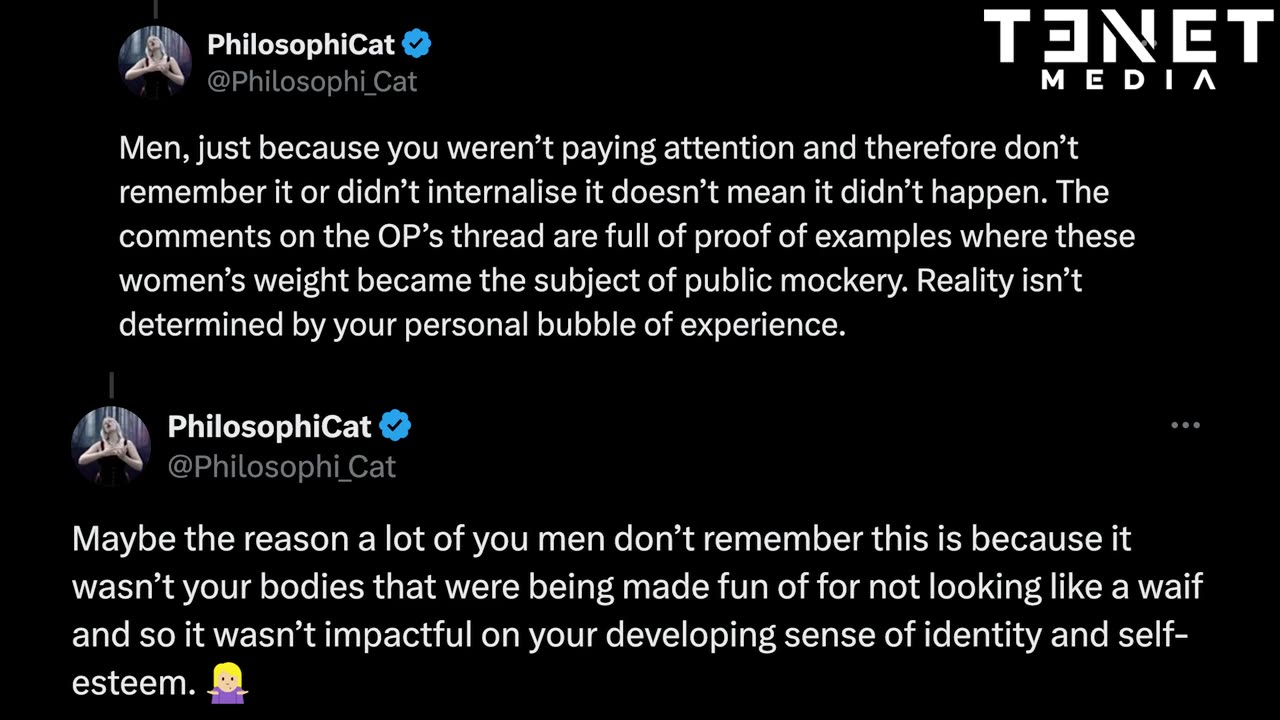This screenshot has height=720, width=1280.
Task: Open the more options three-dot menu
Action: [1185, 426]
